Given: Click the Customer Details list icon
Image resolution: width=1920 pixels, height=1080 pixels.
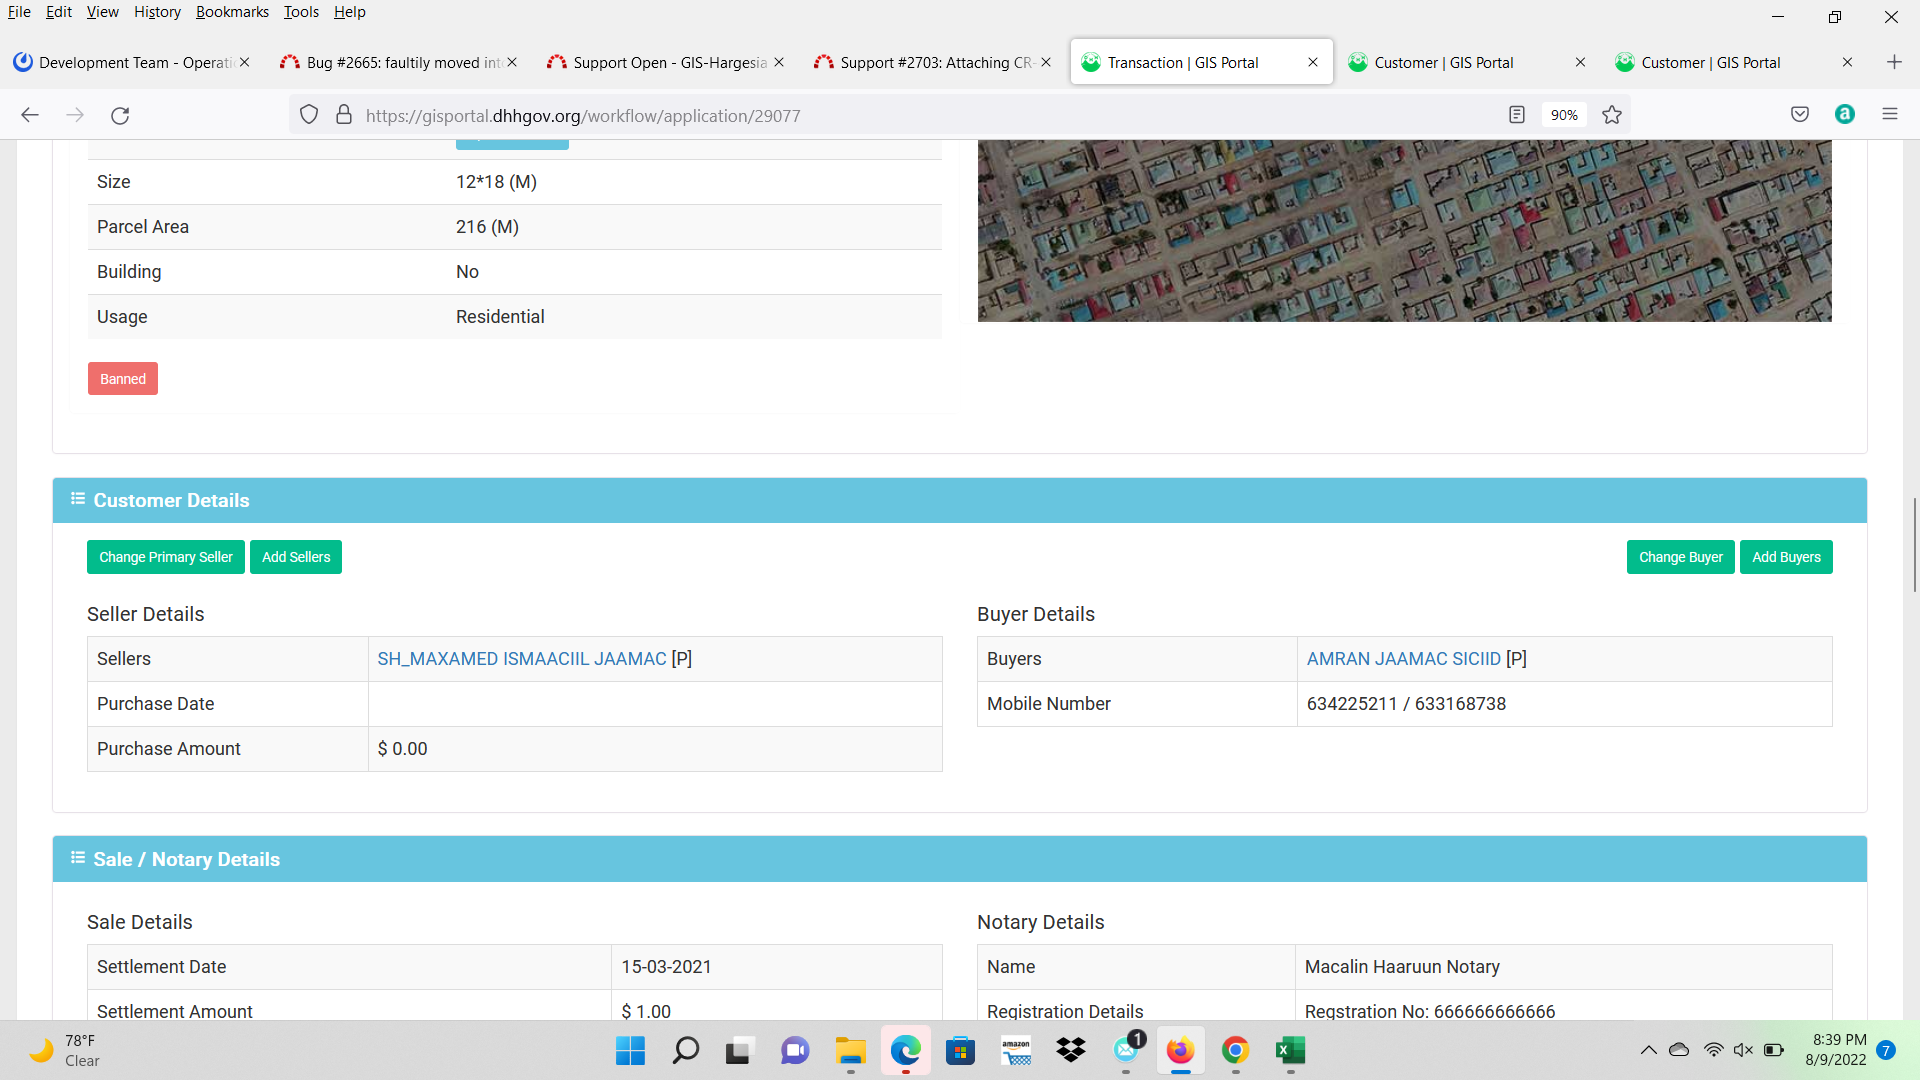Looking at the screenshot, I should (x=78, y=499).
